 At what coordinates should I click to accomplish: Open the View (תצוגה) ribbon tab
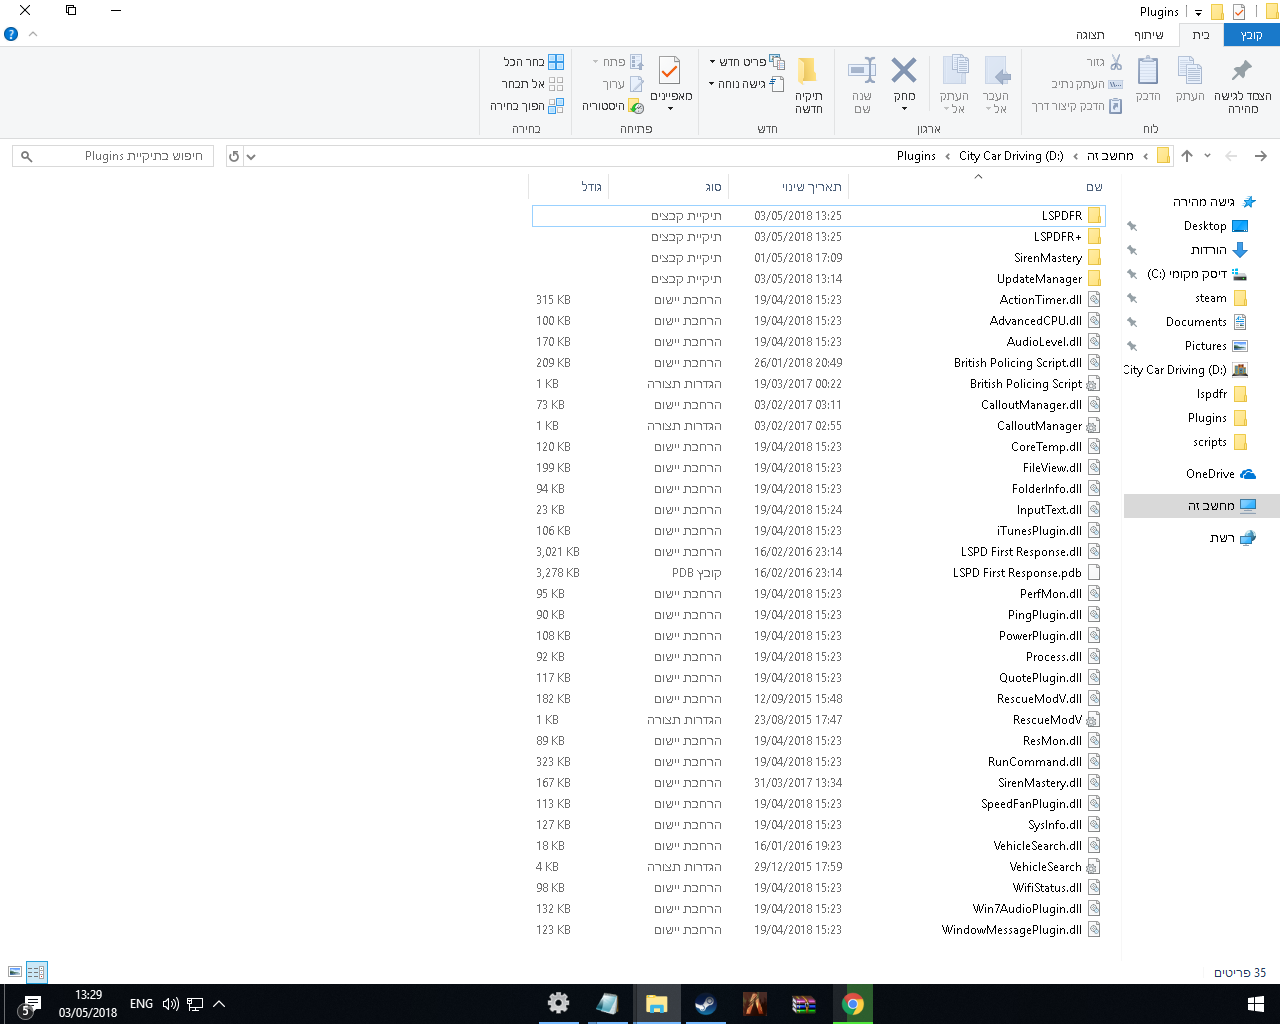click(1090, 35)
